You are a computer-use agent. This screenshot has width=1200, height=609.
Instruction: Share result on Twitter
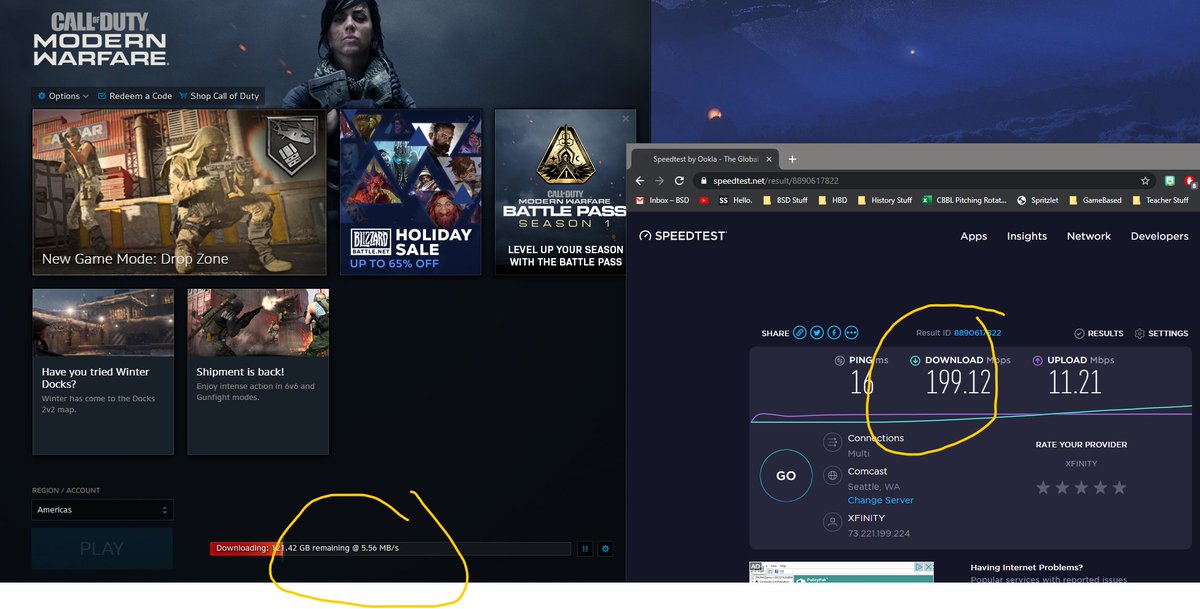817,333
